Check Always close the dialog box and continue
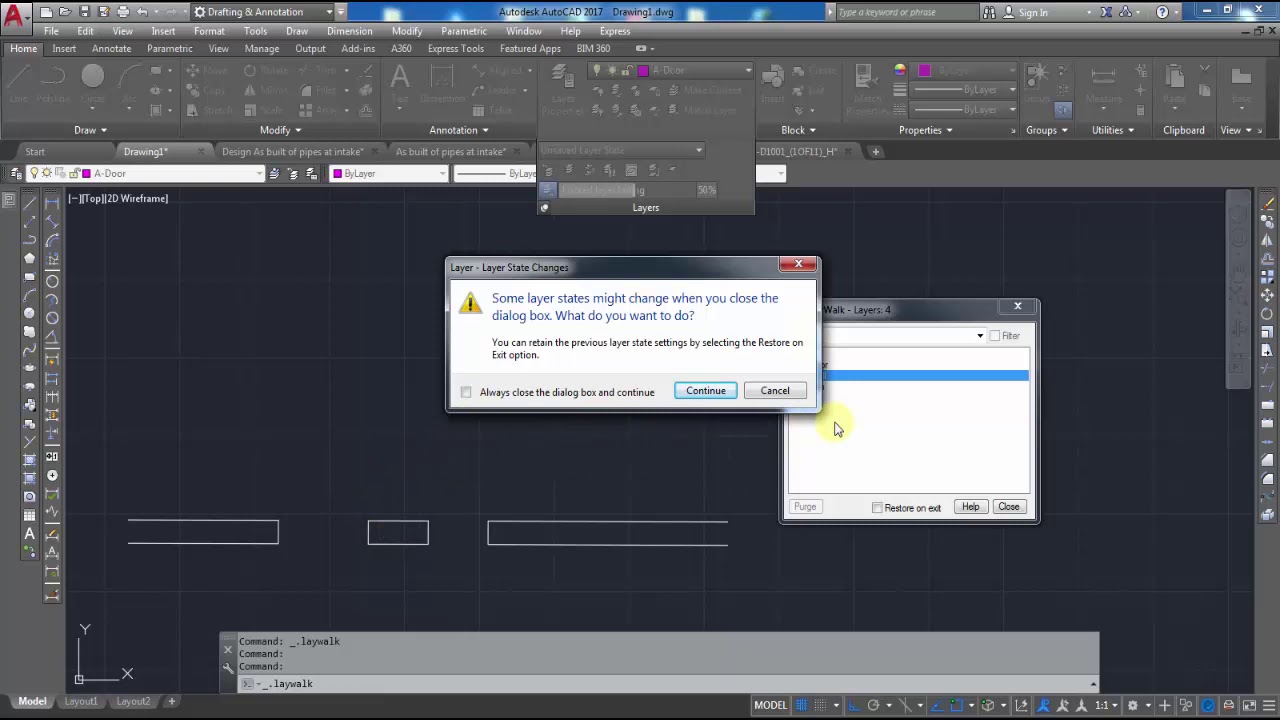 tap(466, 392)
